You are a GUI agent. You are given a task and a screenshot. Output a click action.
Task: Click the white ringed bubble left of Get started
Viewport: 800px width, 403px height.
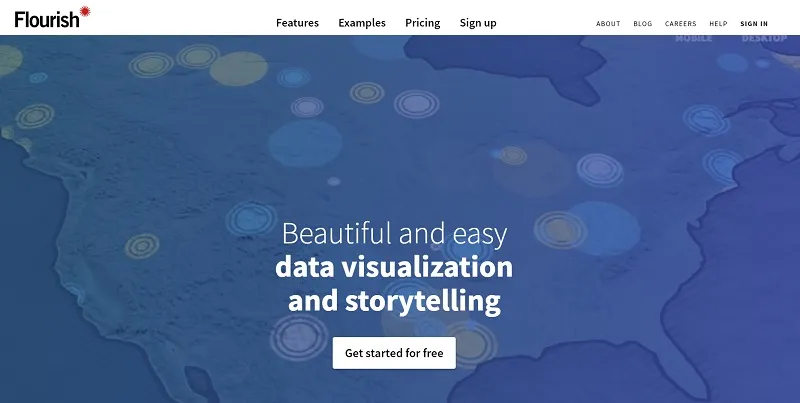click(x=299, y=338)
